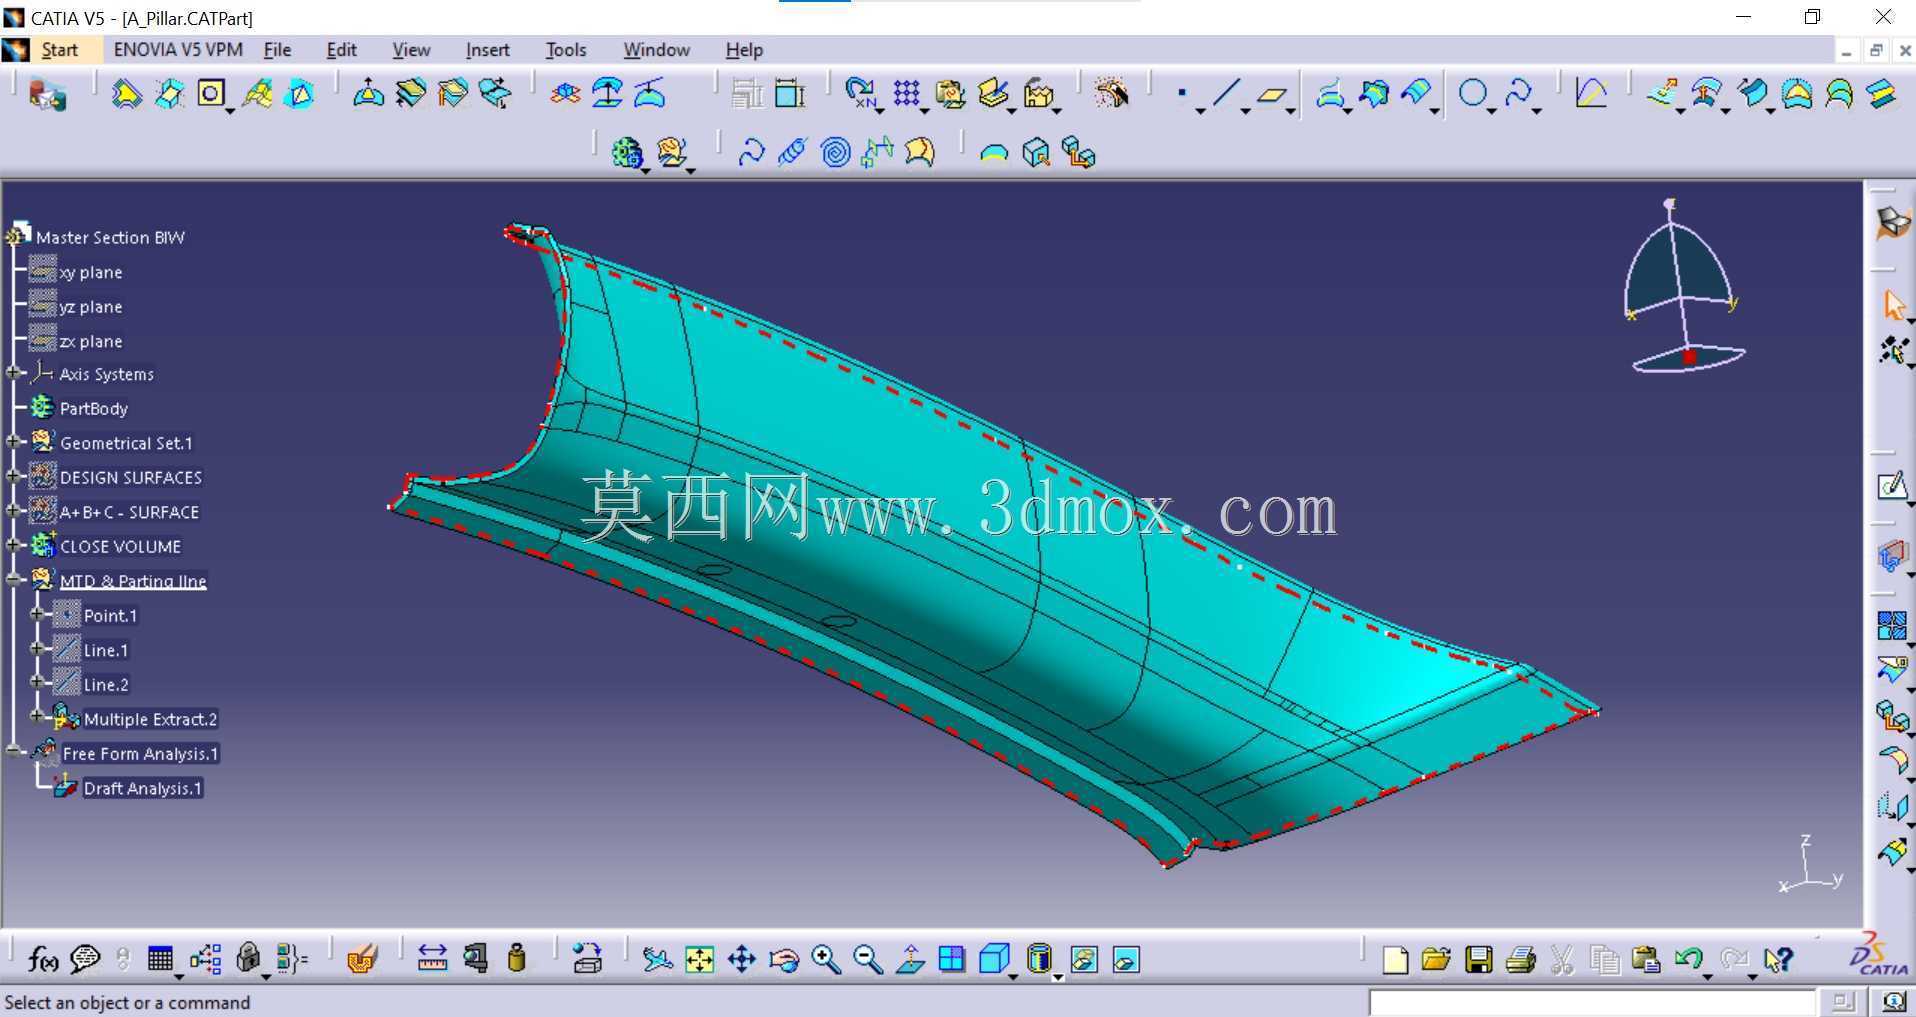The image size is (1916, 1017).
Task: Click the Save floppy disk icon
Action: click(1478, 960)
